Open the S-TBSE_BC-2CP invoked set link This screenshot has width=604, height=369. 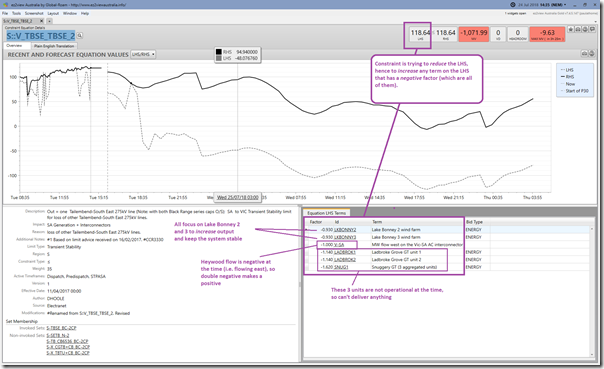[61, 328]
